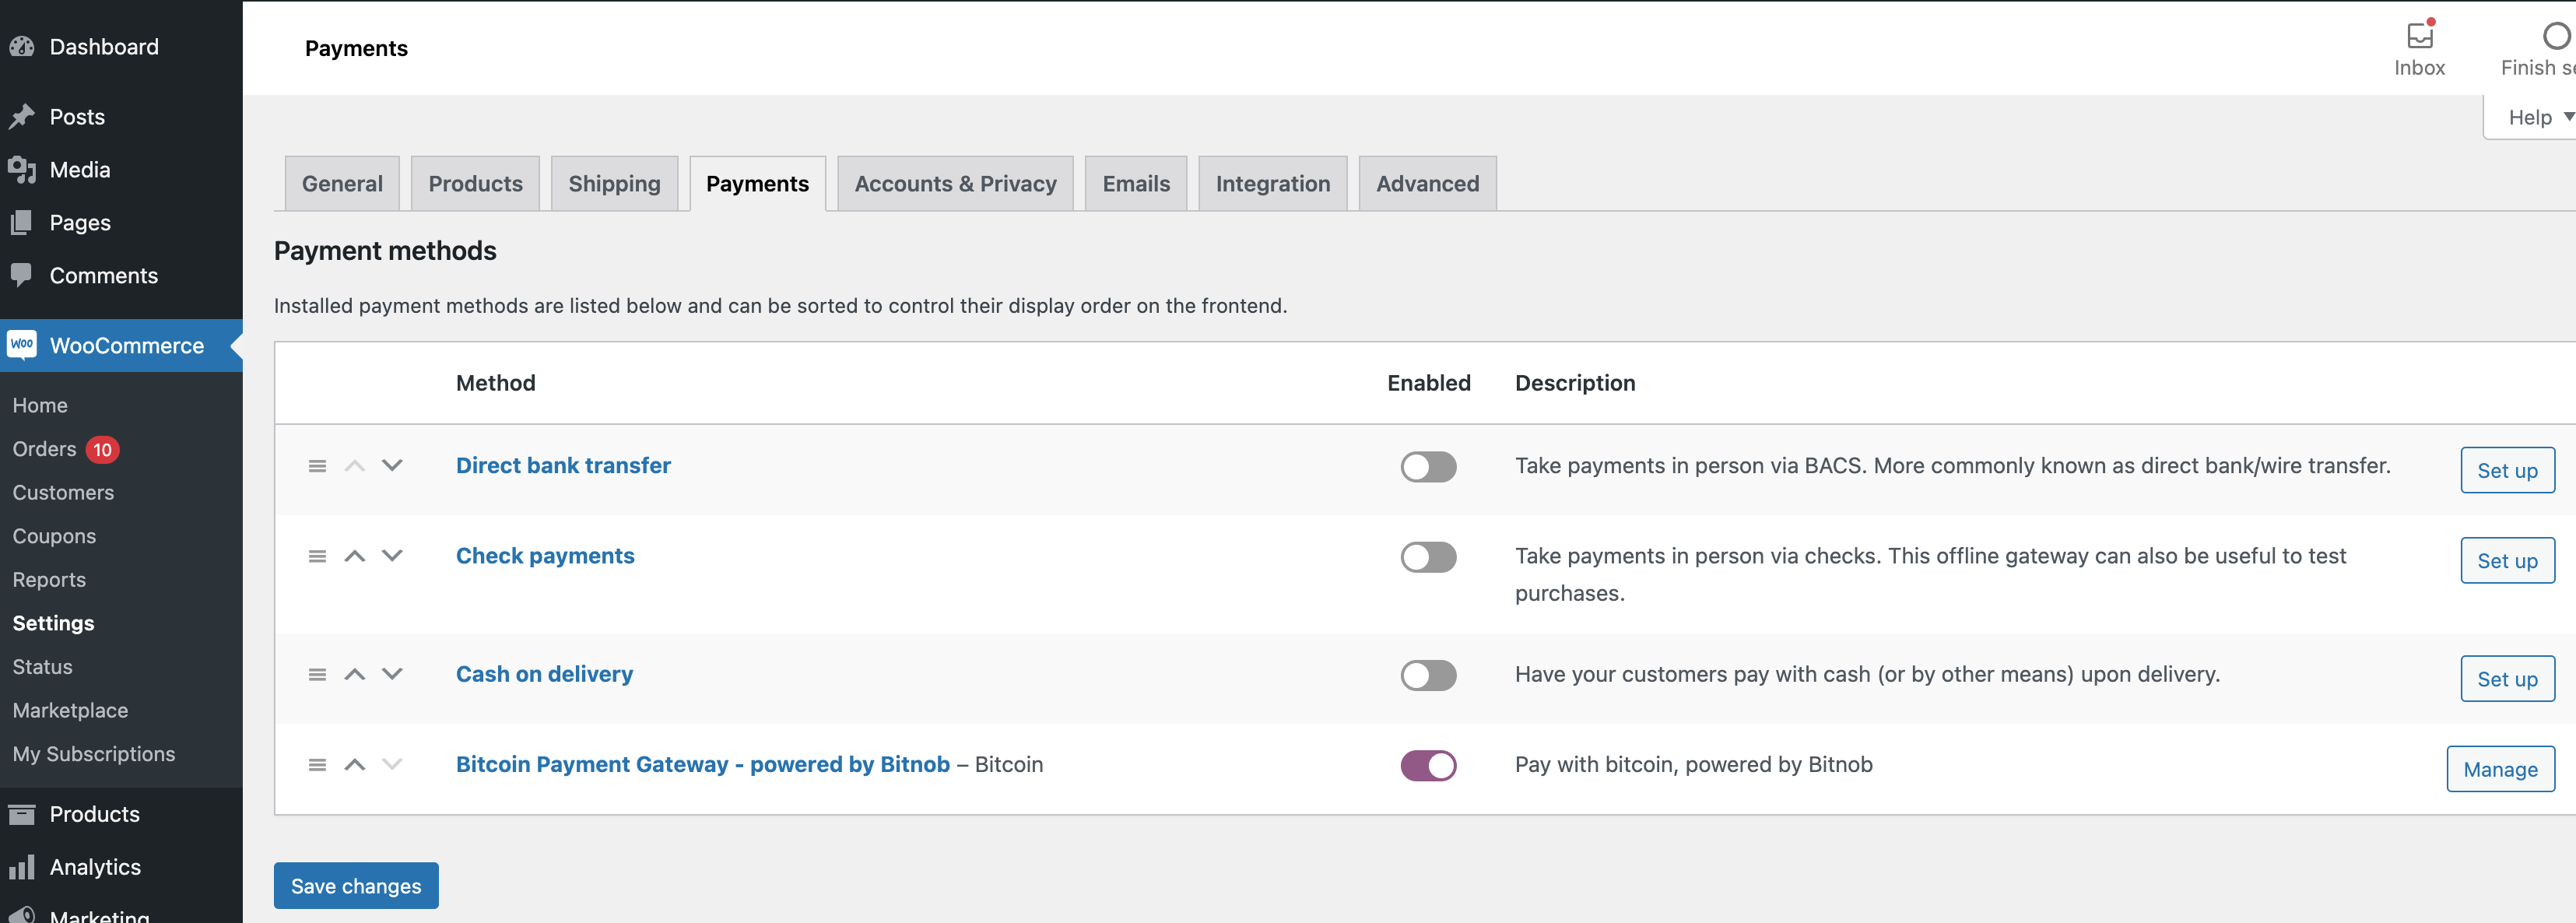
Task: Grab the Cash on delivery drag handle
Action: tap(317, 675)
